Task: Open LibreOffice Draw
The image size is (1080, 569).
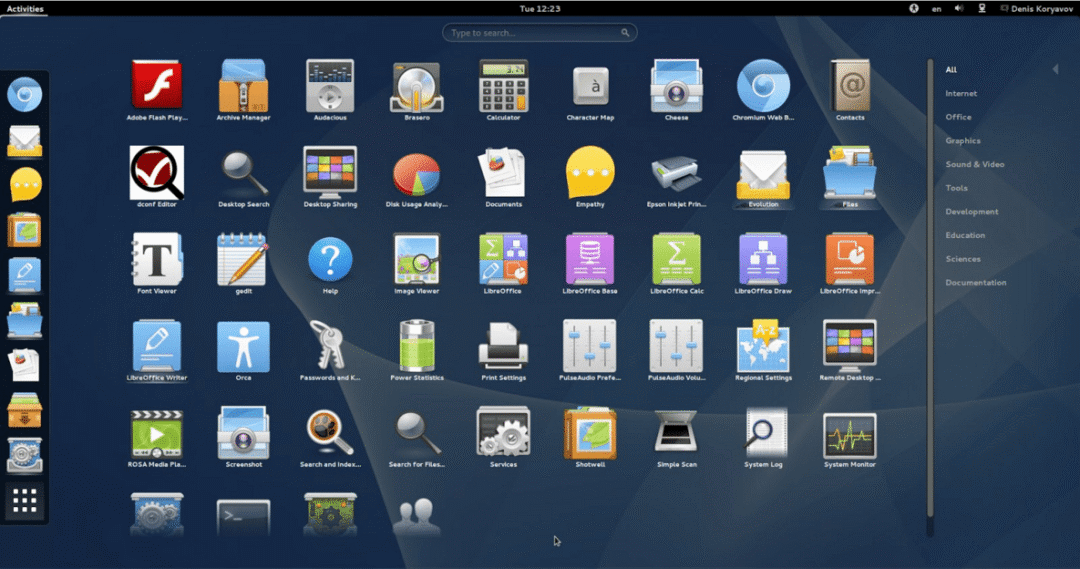Action: point(763,264)
